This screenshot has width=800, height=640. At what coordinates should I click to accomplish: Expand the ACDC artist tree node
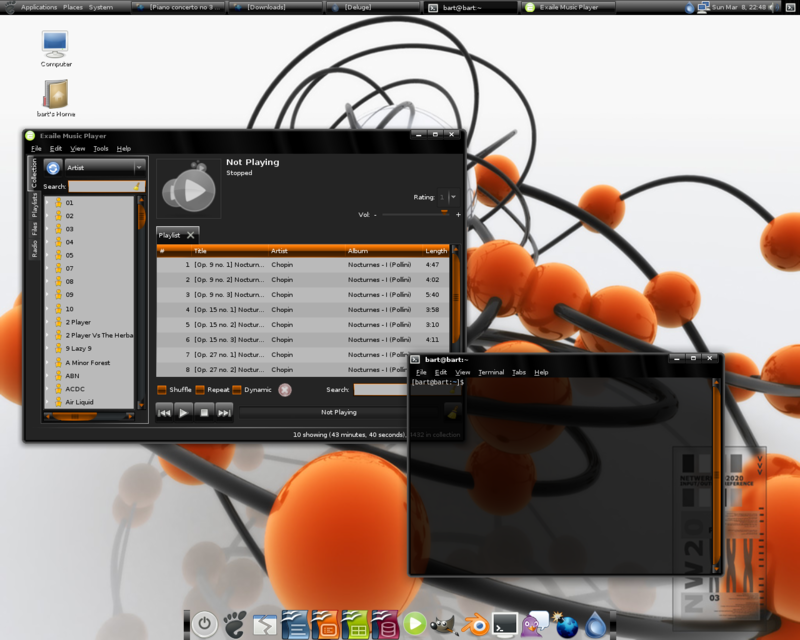pos(47,389)
